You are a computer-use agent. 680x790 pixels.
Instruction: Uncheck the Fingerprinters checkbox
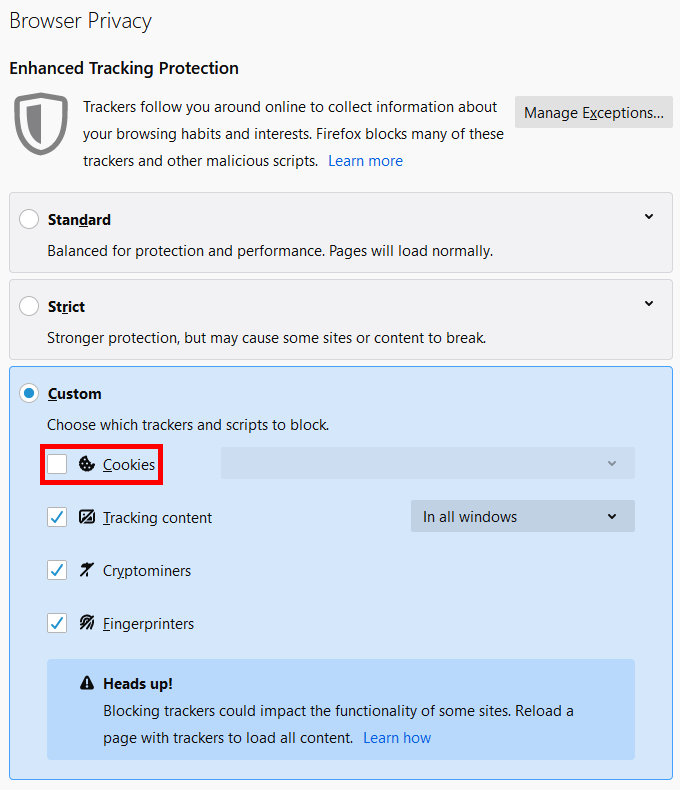57,623
